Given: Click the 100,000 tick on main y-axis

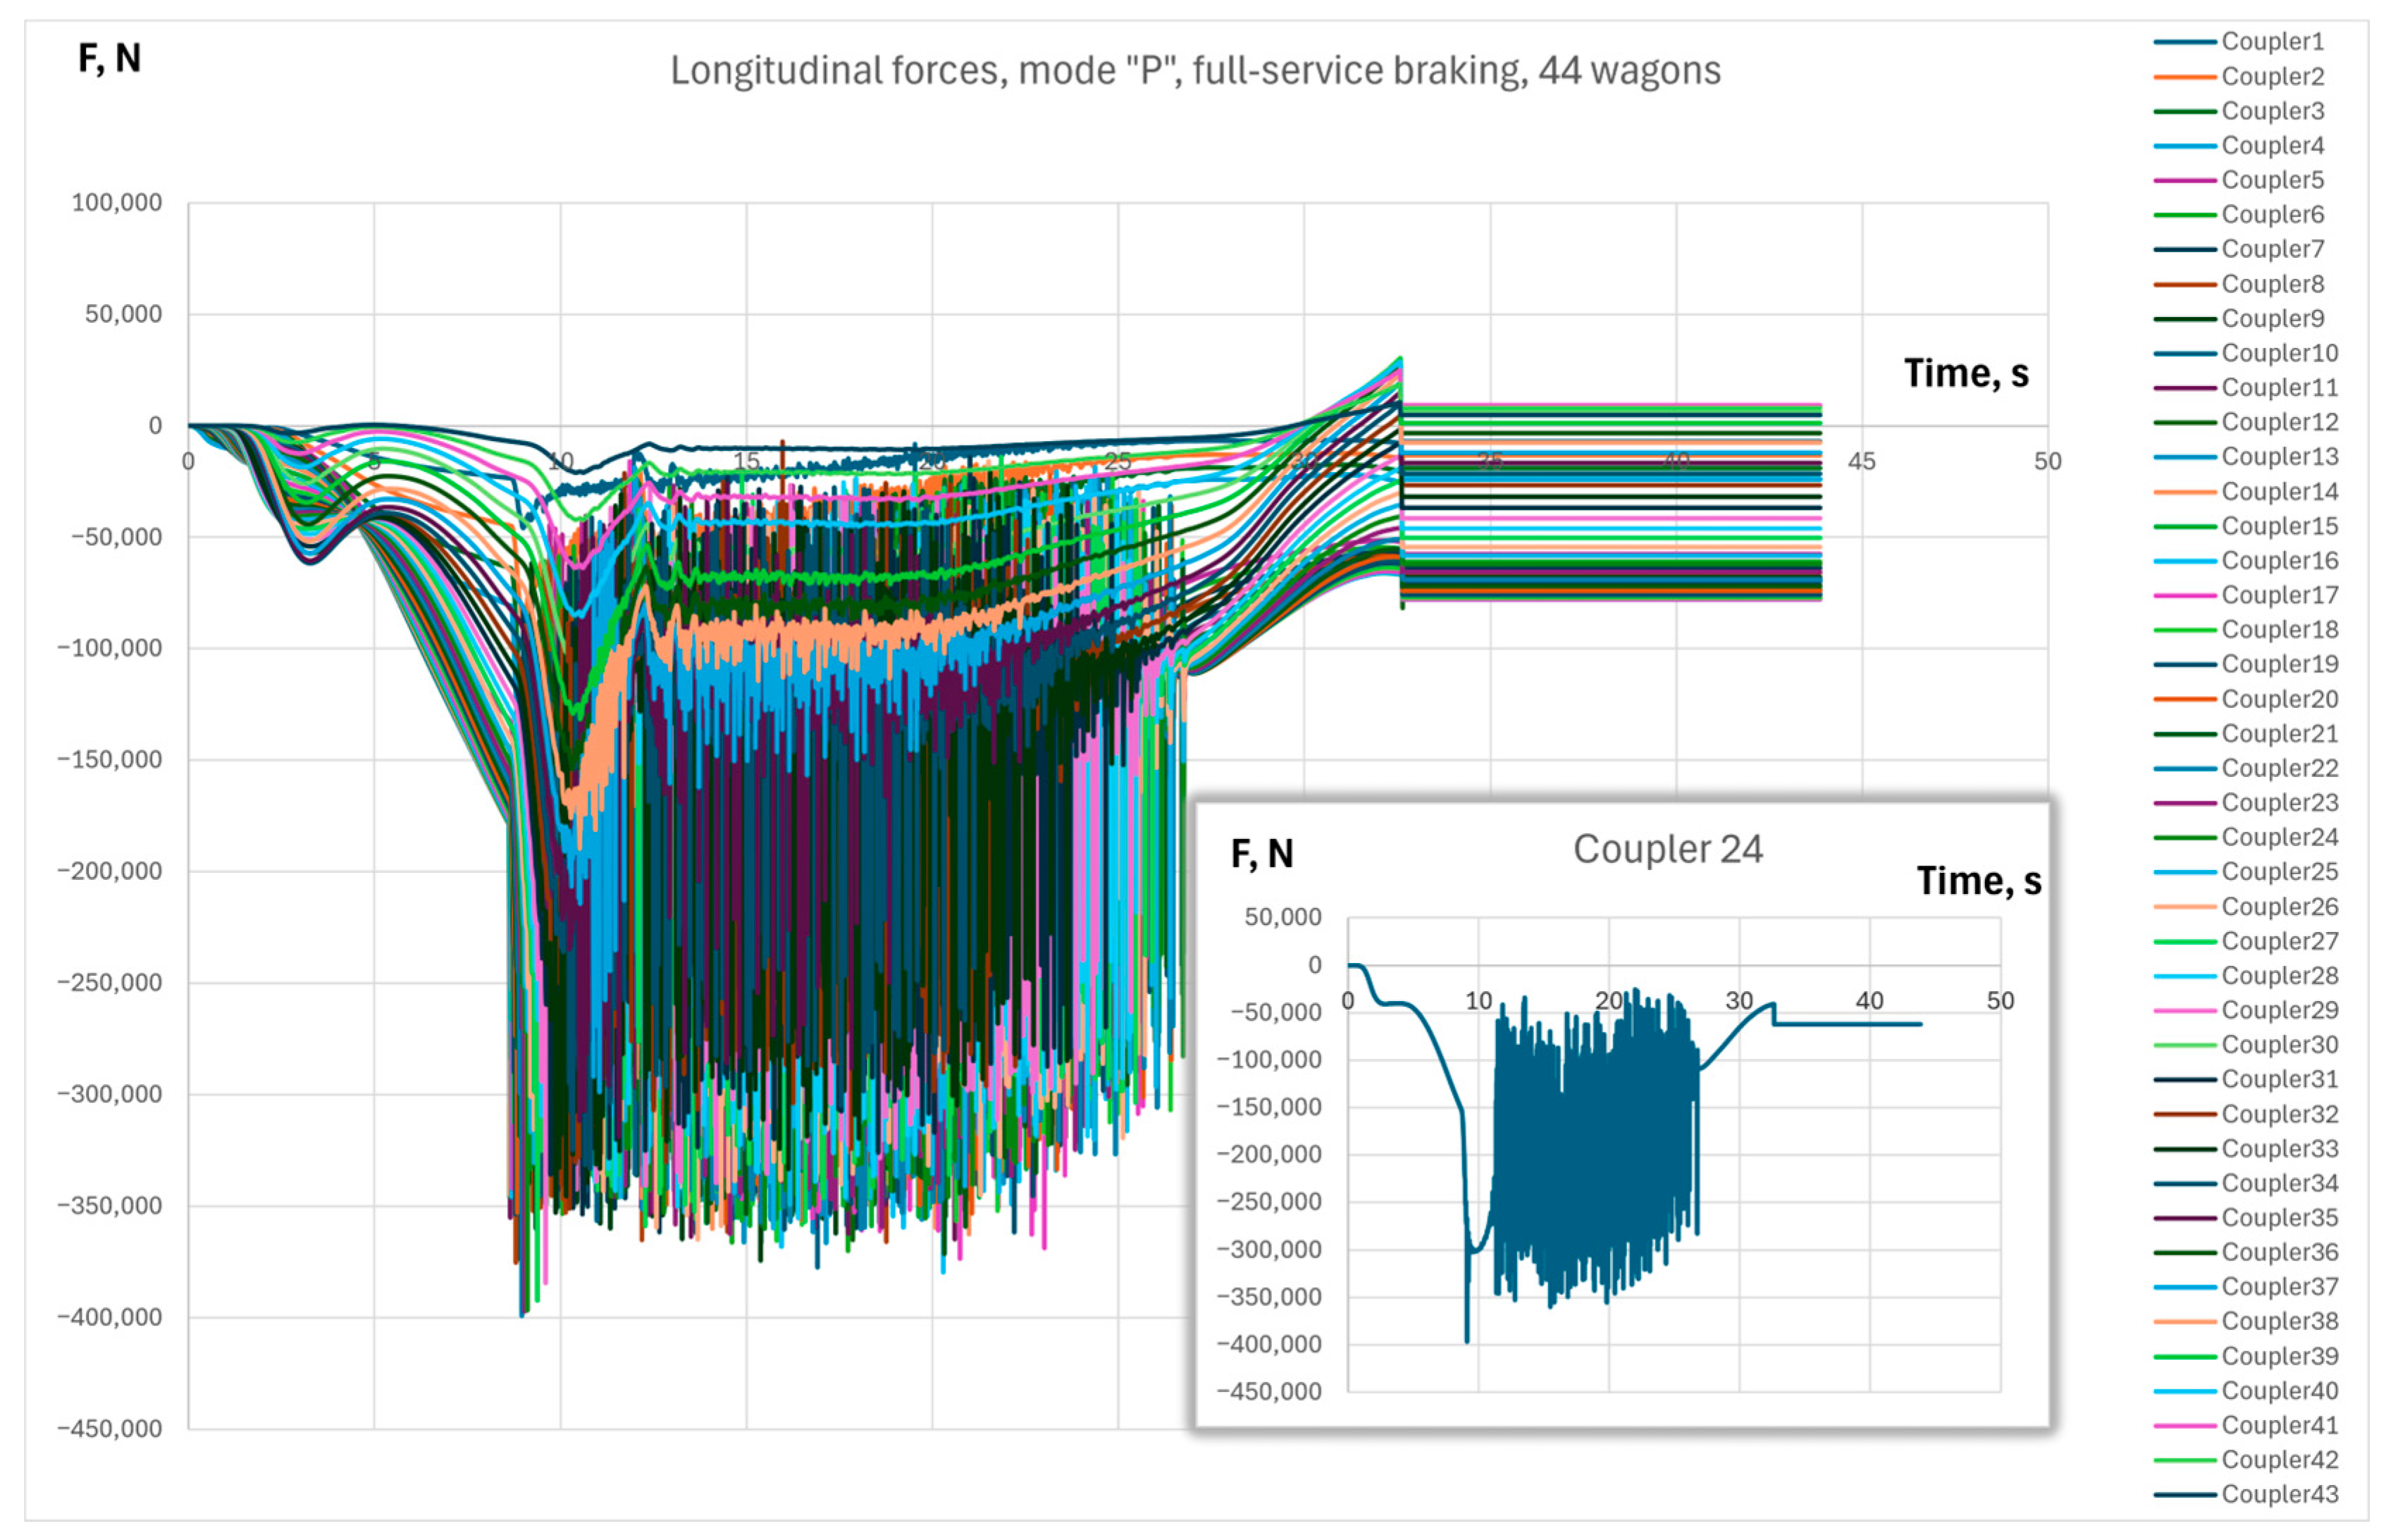Looking at the screenshot, I should pos(116,203).
